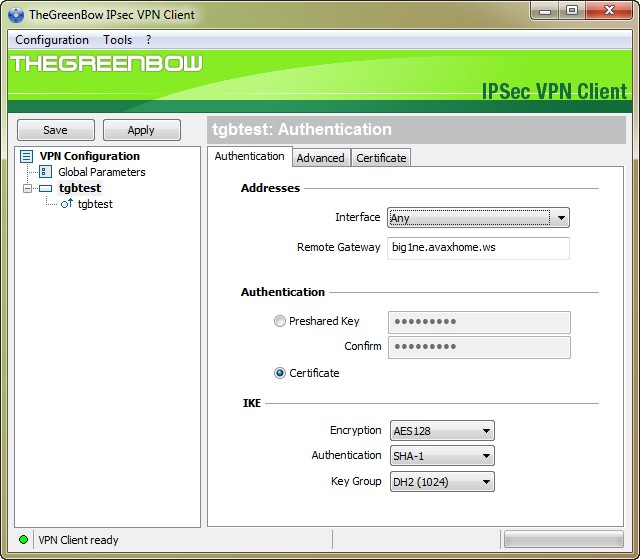Image resolution: width=640 pixels, height=560 pixels.
Task: Select the bold tgbtest tree entry
Action: pyautogui.click(x=80, y=188)
